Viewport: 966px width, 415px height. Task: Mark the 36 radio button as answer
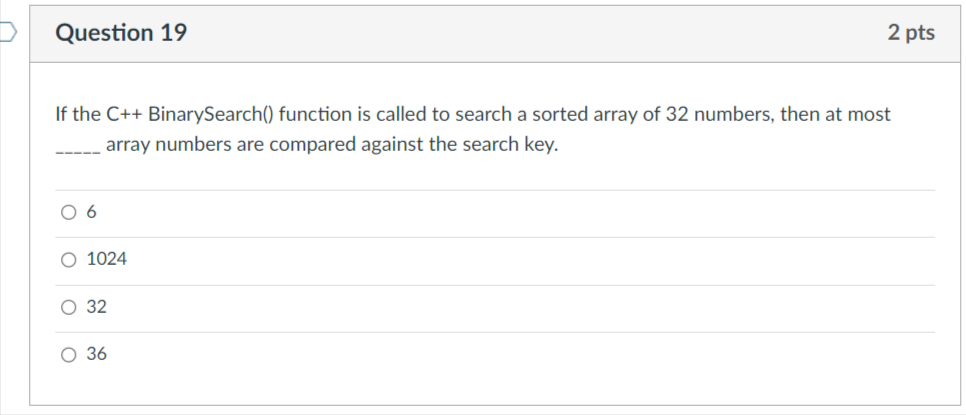click(x=68, y=355)
